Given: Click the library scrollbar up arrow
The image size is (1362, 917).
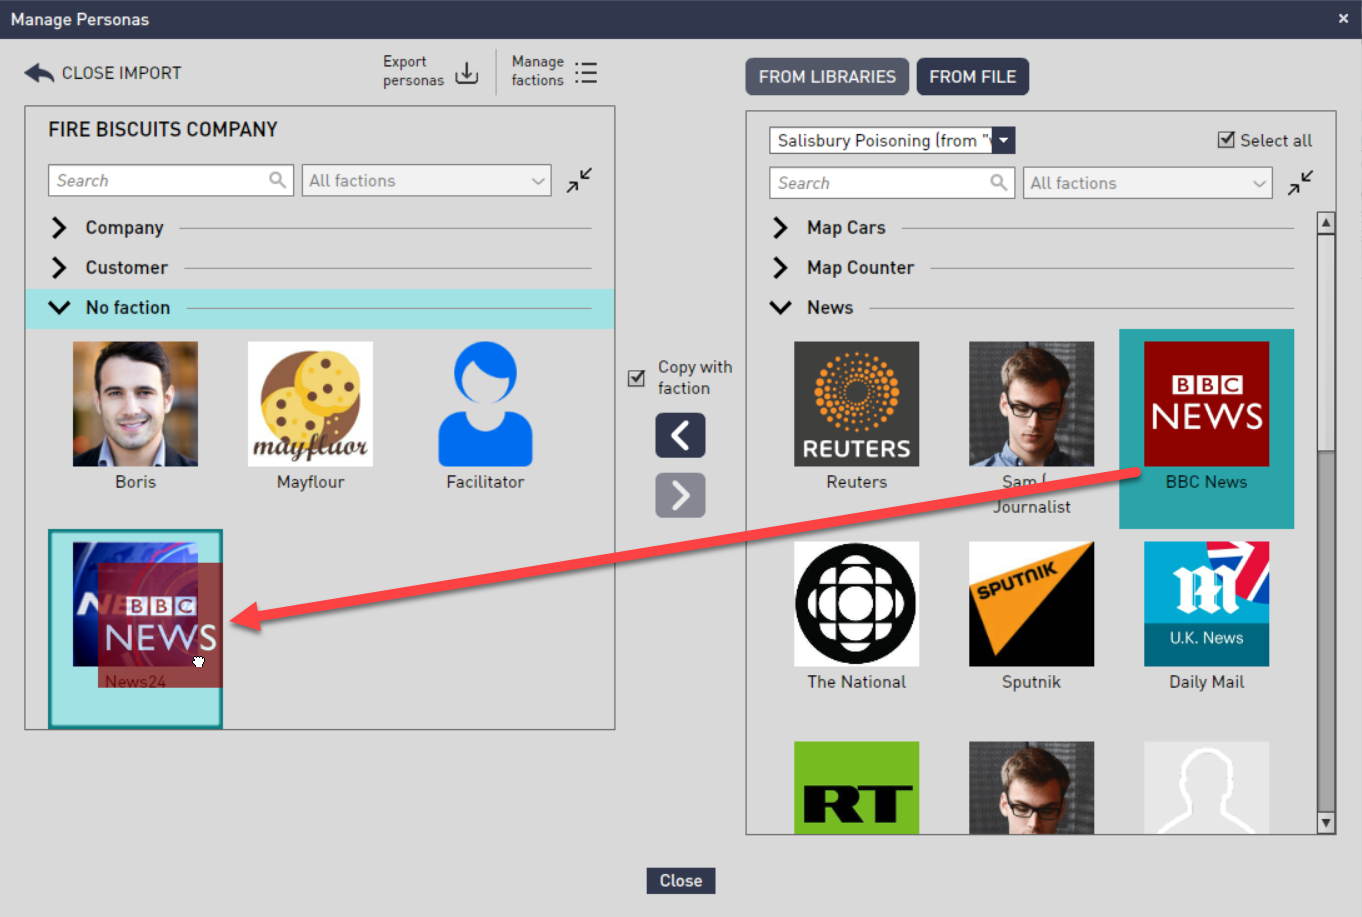Looking at the screenshot, I should [x=1326, y=223].
